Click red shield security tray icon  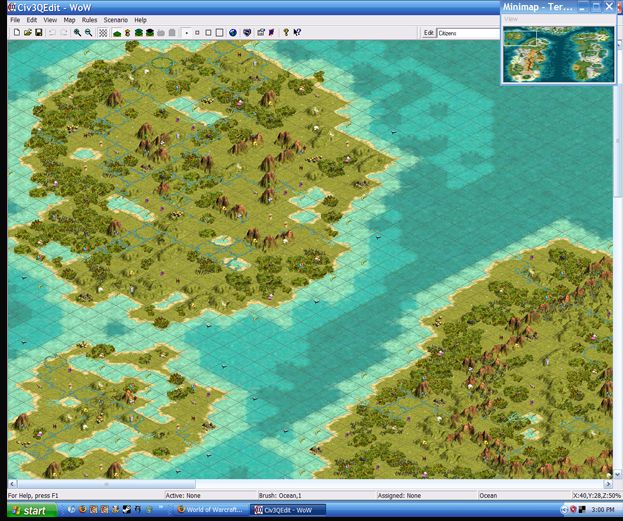(x=573, y=509)
